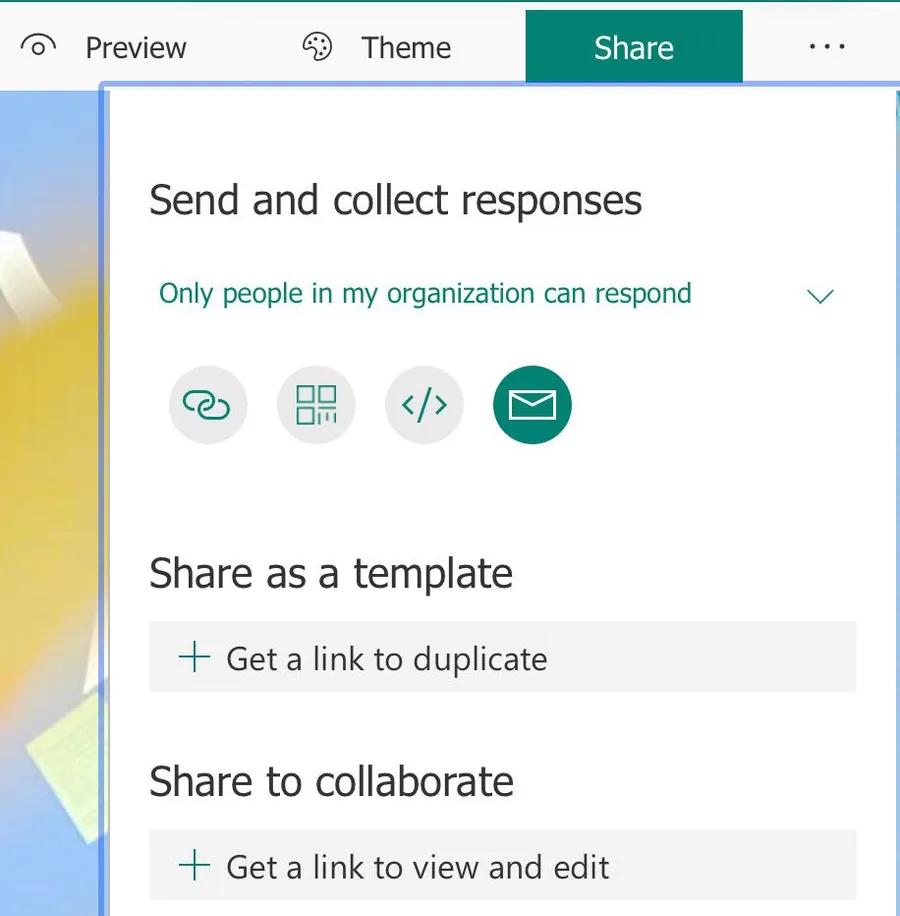Open the Theme text label
Image resolution: width=900 pixels, height=916 pixels.
point(406,47)
